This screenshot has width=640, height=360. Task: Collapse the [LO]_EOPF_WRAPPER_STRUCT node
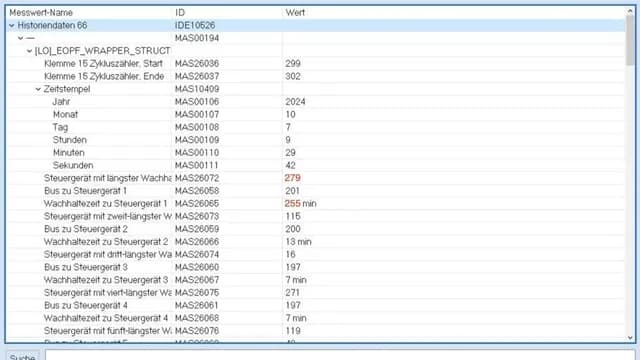pyautogui.click(x=29, y=51)
